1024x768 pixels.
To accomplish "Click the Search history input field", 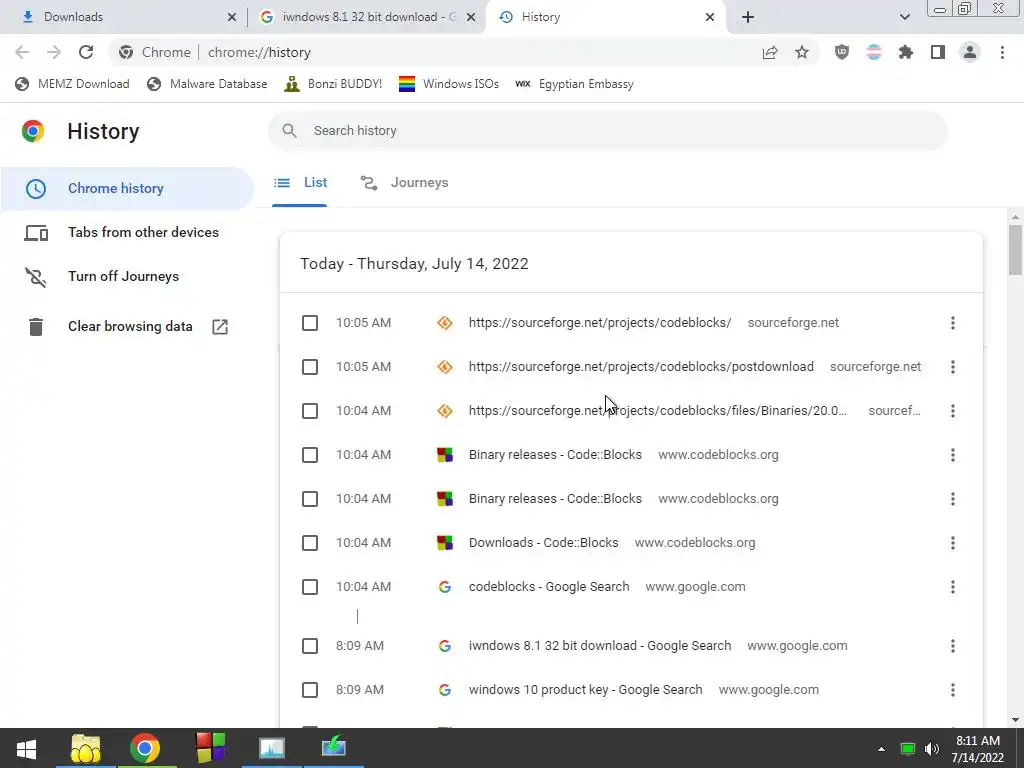I will [607, 131].
